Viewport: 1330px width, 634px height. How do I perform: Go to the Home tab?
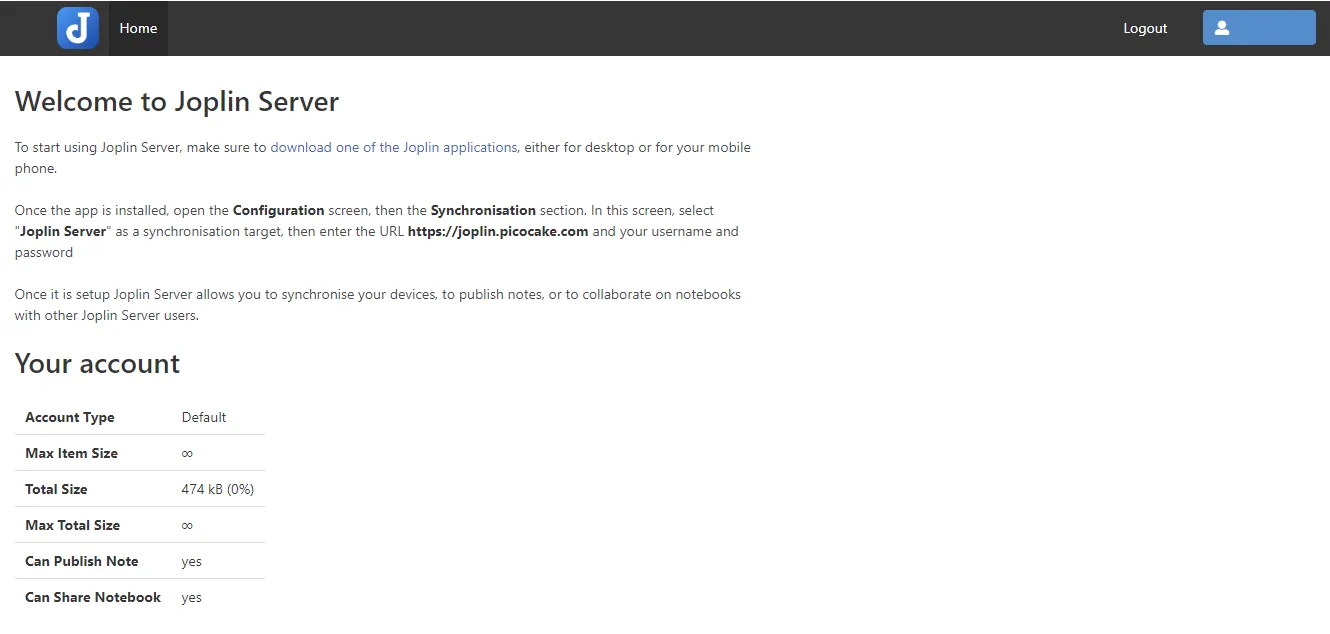138,28
